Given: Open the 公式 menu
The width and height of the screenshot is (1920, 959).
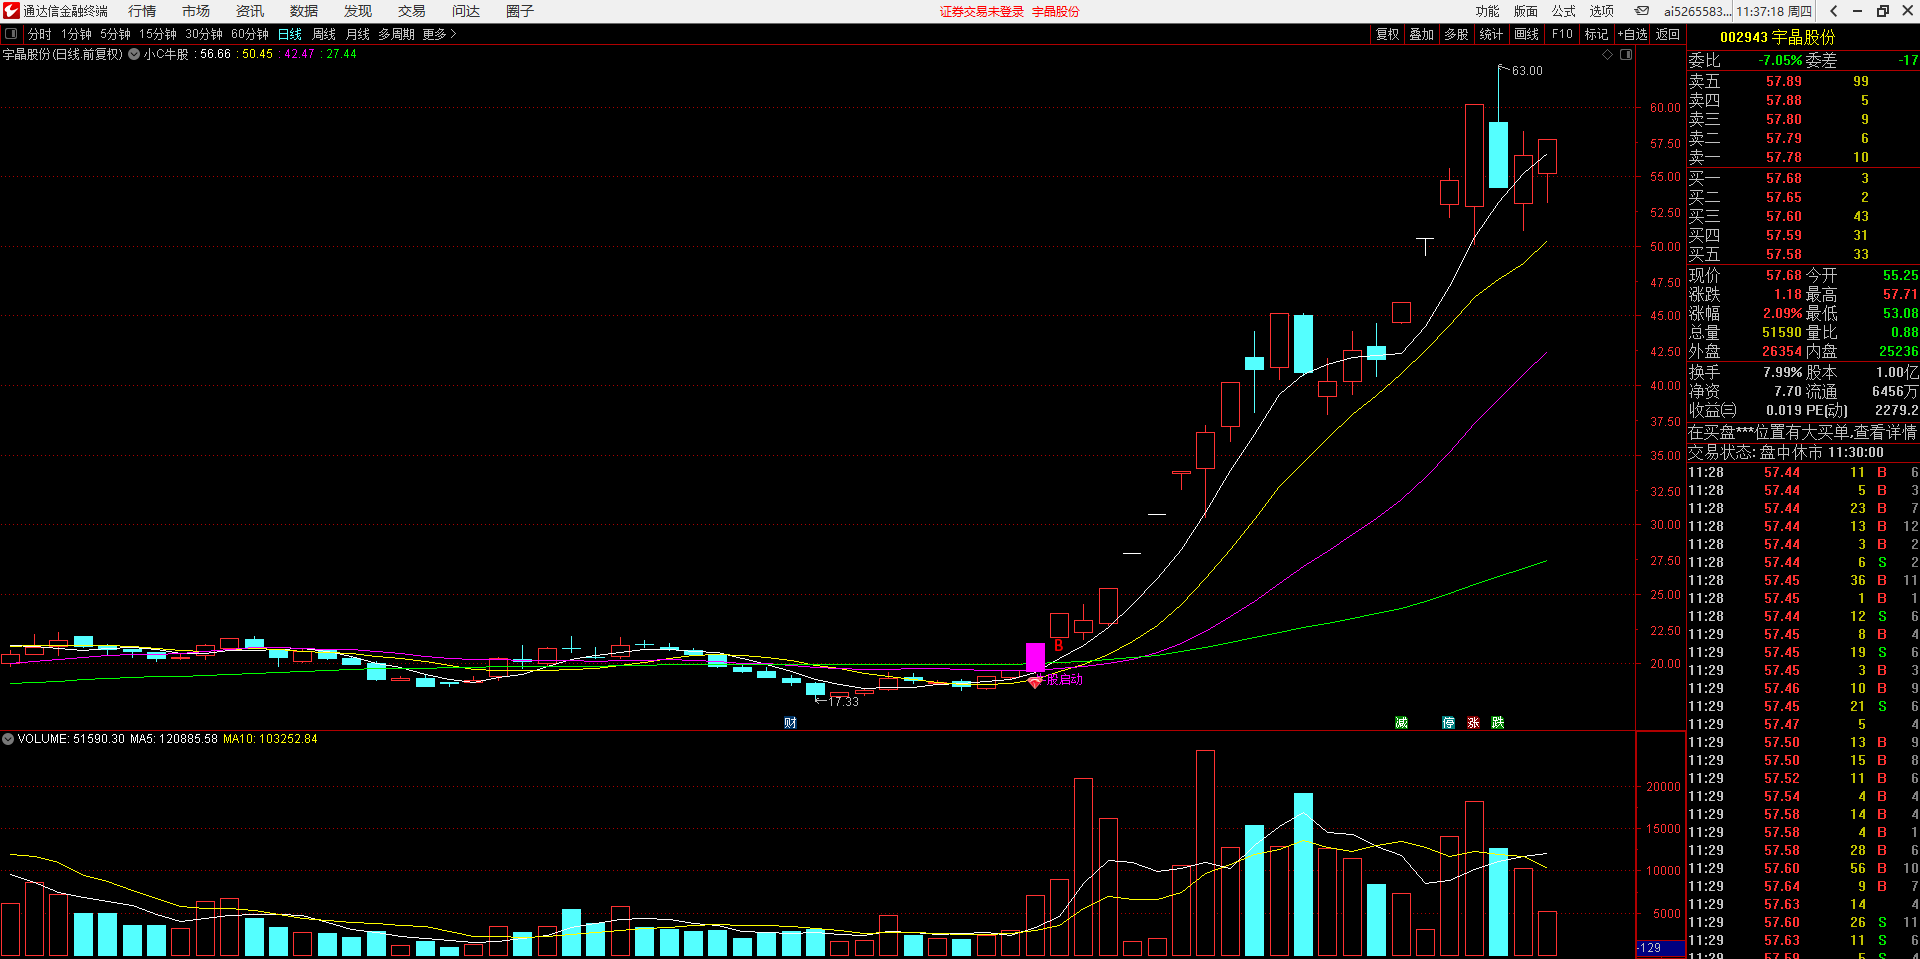Looking at the screenshot, I should 1564,11.
